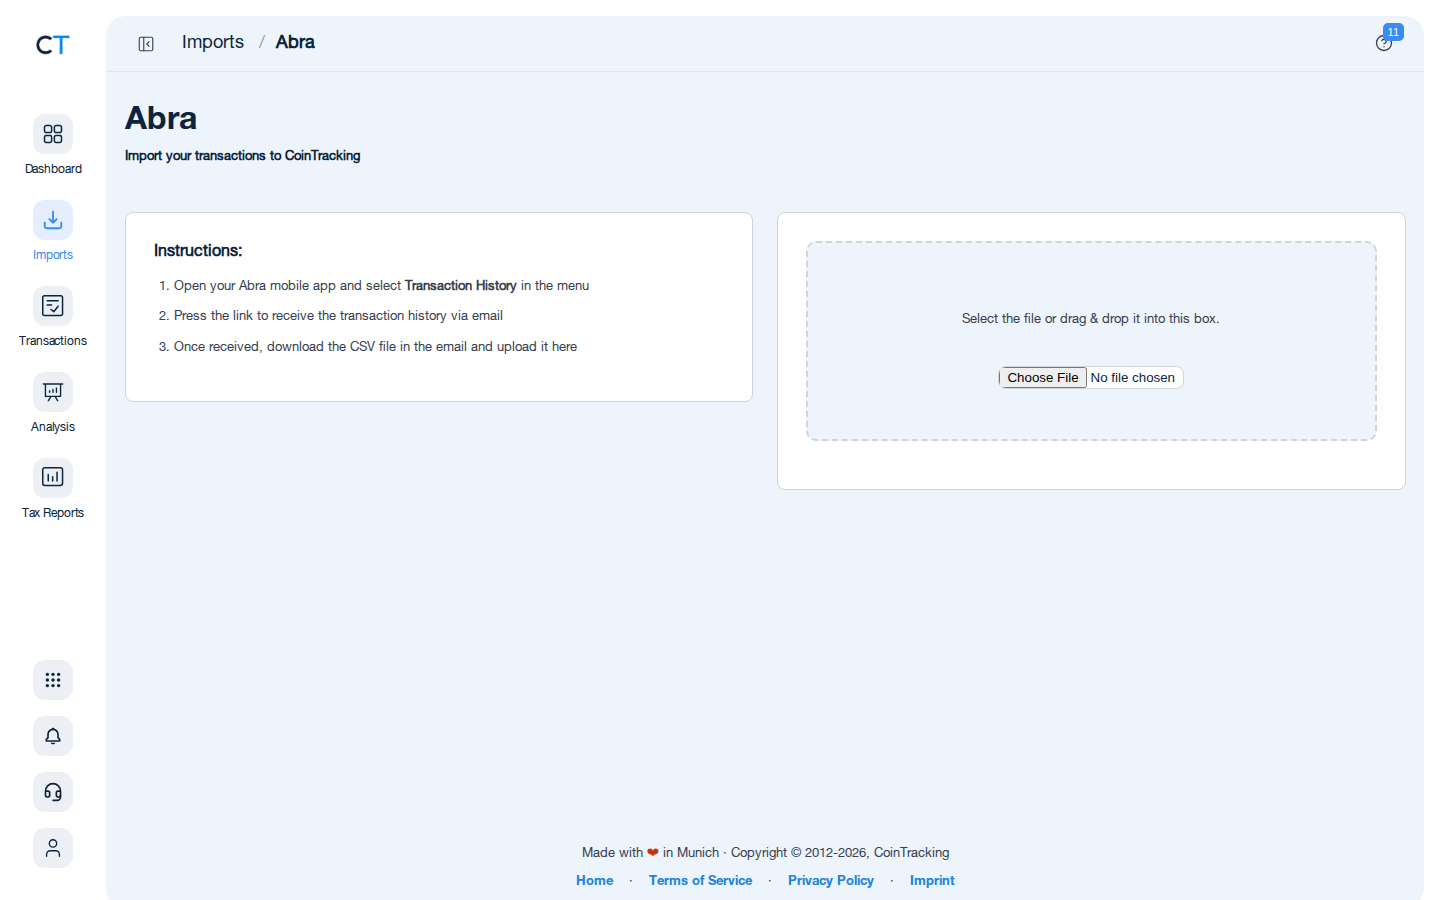Click the Imports breadcrumb
The height and width of the screenshot is (900, 1440).
point(213,42)
